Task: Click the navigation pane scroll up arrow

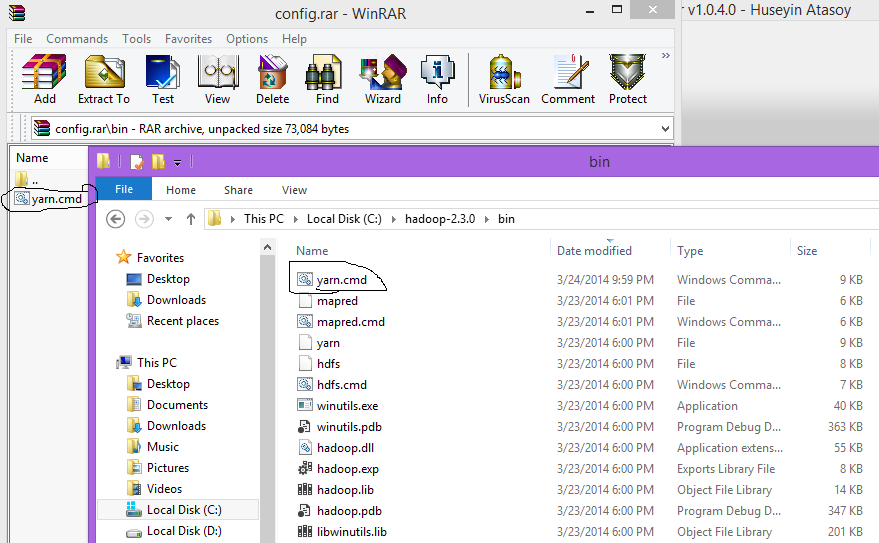Action: click(x=267, y=247)
